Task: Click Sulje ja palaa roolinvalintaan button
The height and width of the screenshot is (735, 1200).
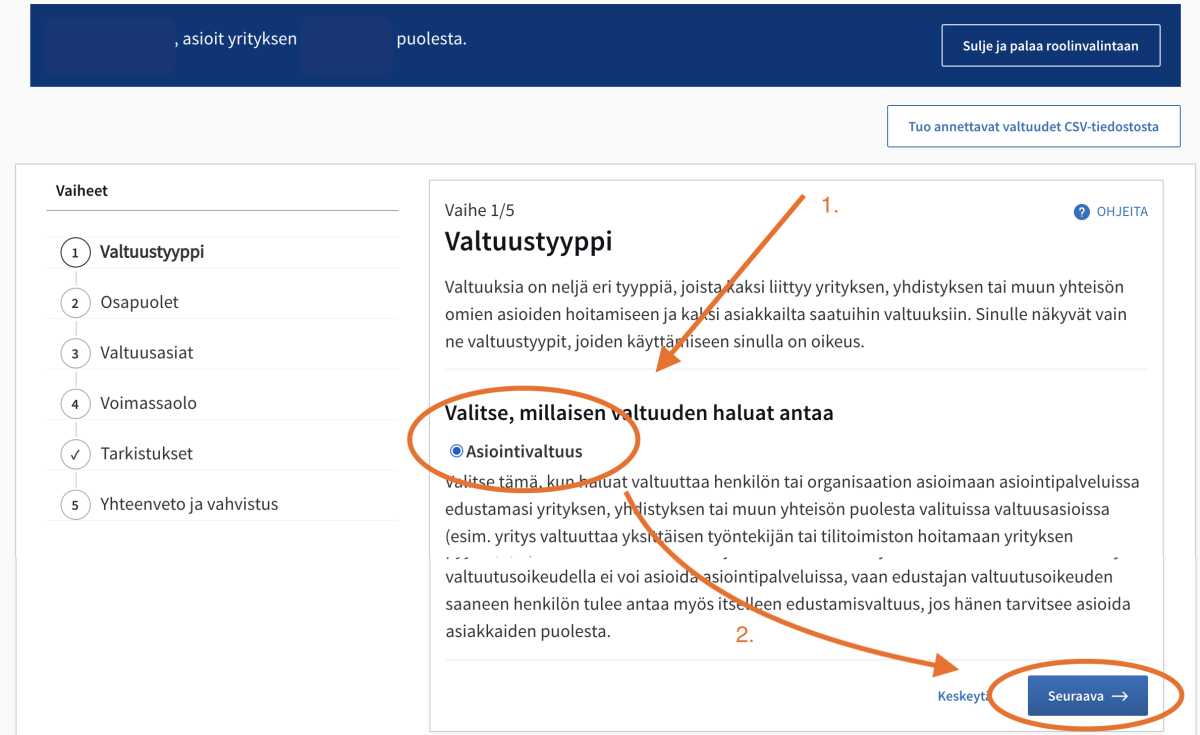Action: [x=1051, y=46]
